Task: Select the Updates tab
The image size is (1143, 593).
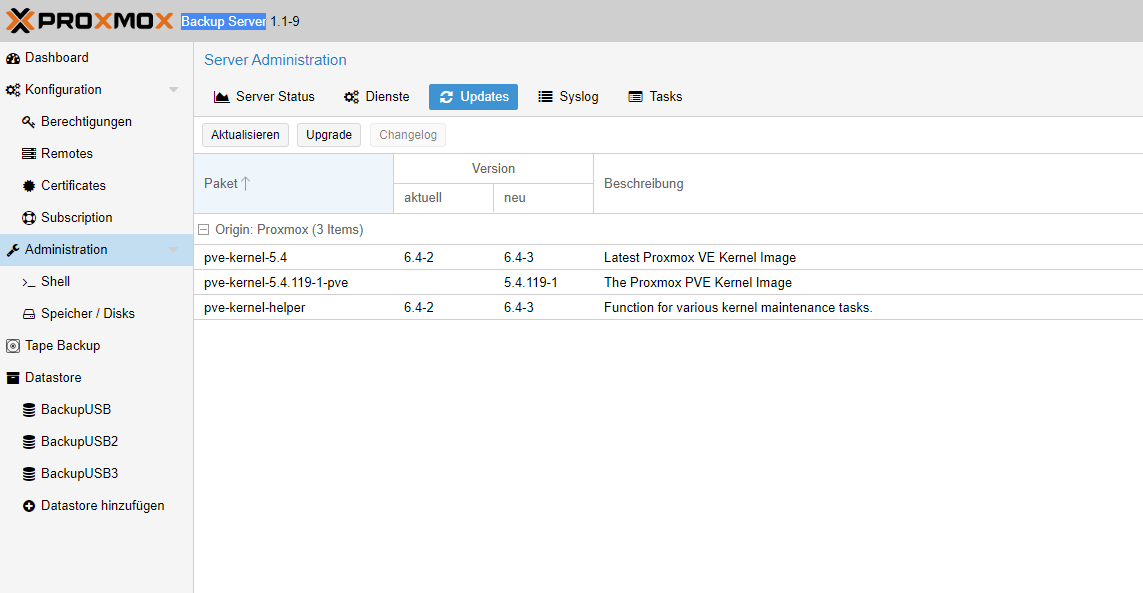Action: pos(473,97)
